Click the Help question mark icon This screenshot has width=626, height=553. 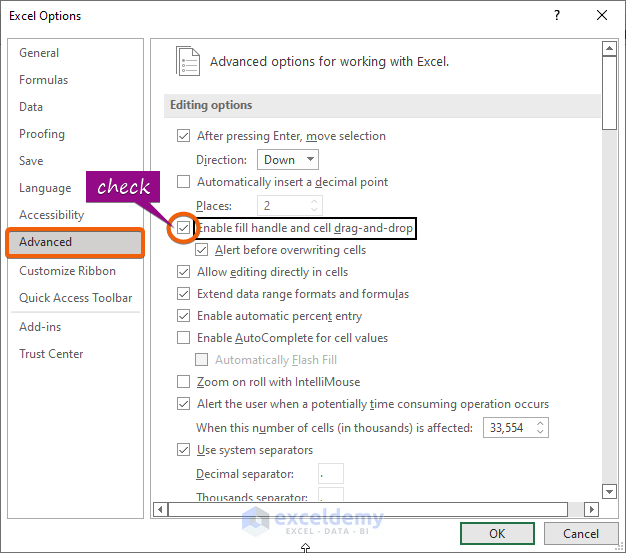pos(555,16)
